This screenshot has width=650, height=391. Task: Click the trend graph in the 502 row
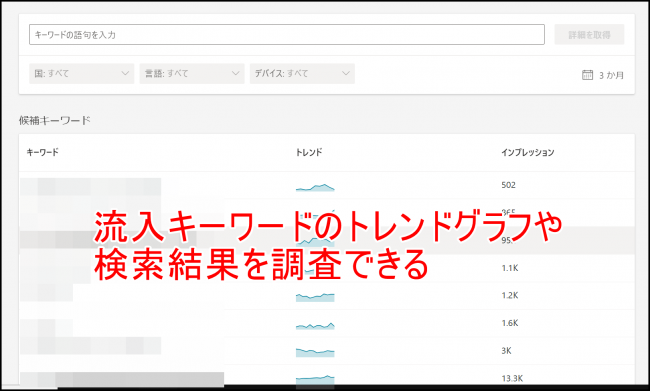[315, 187]
